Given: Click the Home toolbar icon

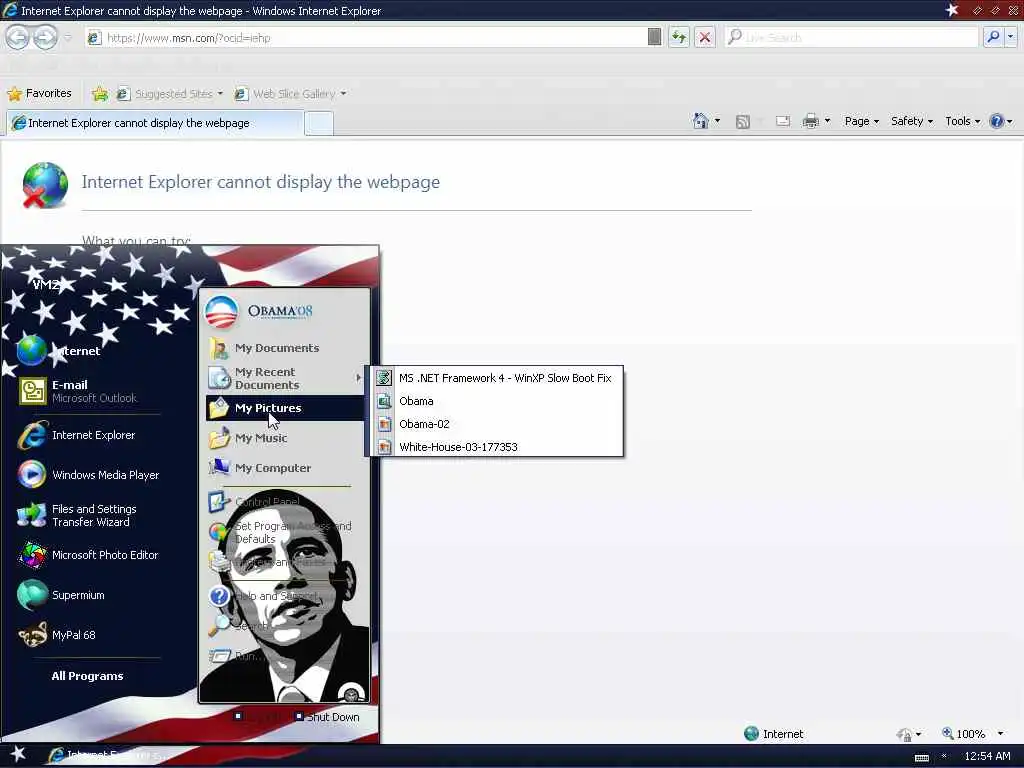Looking at the screenshot, I should click(701, 121).
